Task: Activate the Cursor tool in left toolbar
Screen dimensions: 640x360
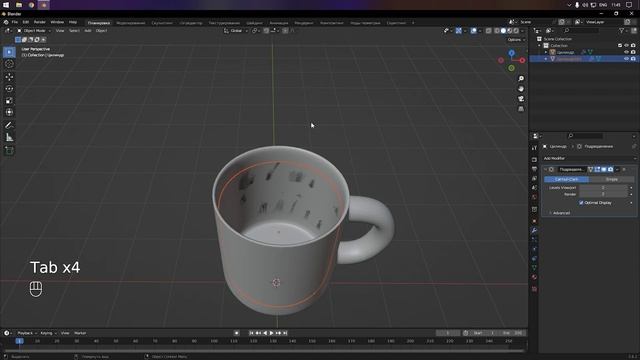Action: [x=9, y=64]
